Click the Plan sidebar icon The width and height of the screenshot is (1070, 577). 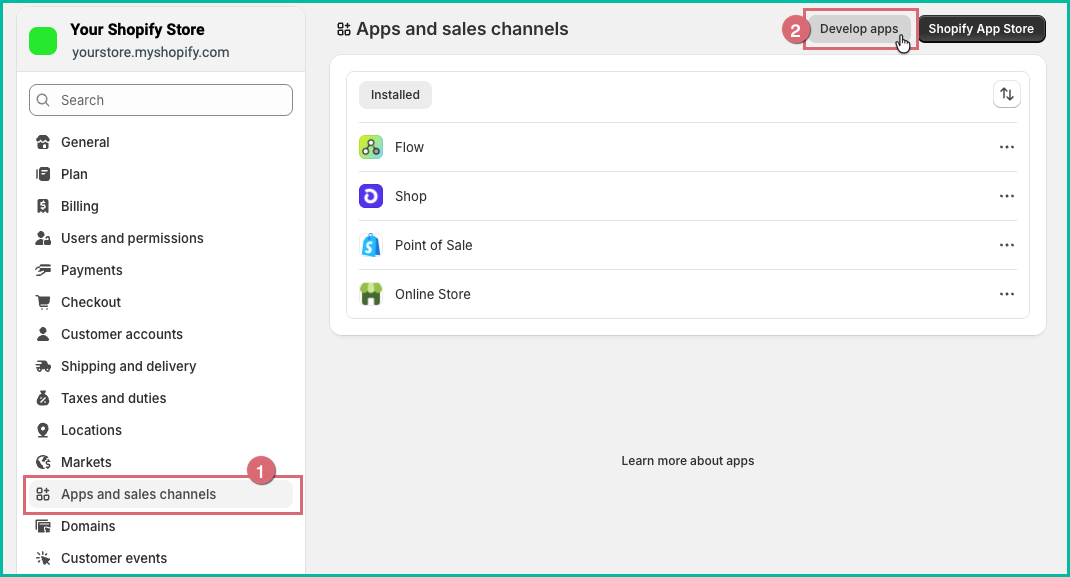coord(43,174)
